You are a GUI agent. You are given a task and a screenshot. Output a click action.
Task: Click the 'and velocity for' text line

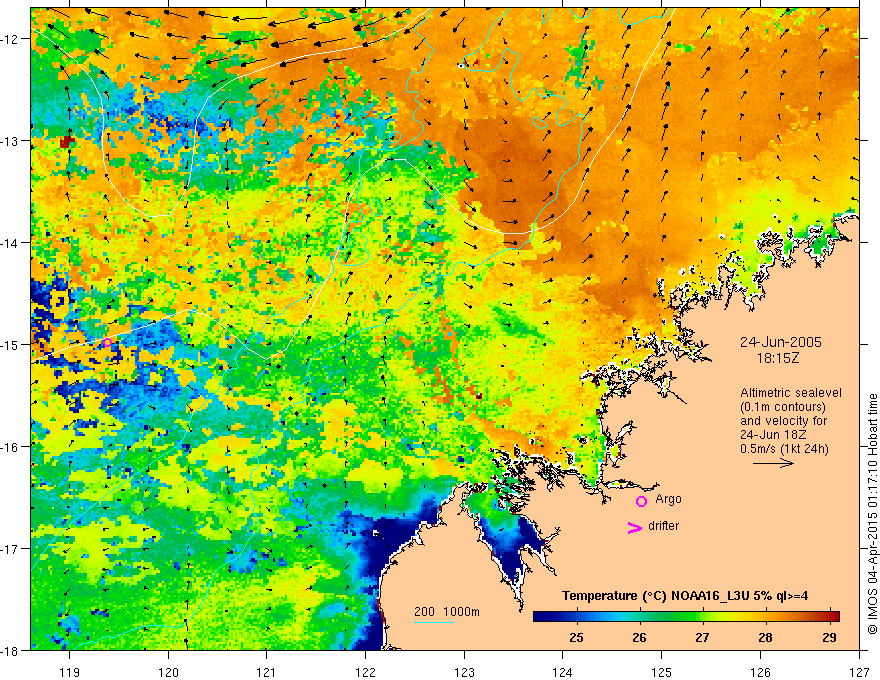(783, 421)
